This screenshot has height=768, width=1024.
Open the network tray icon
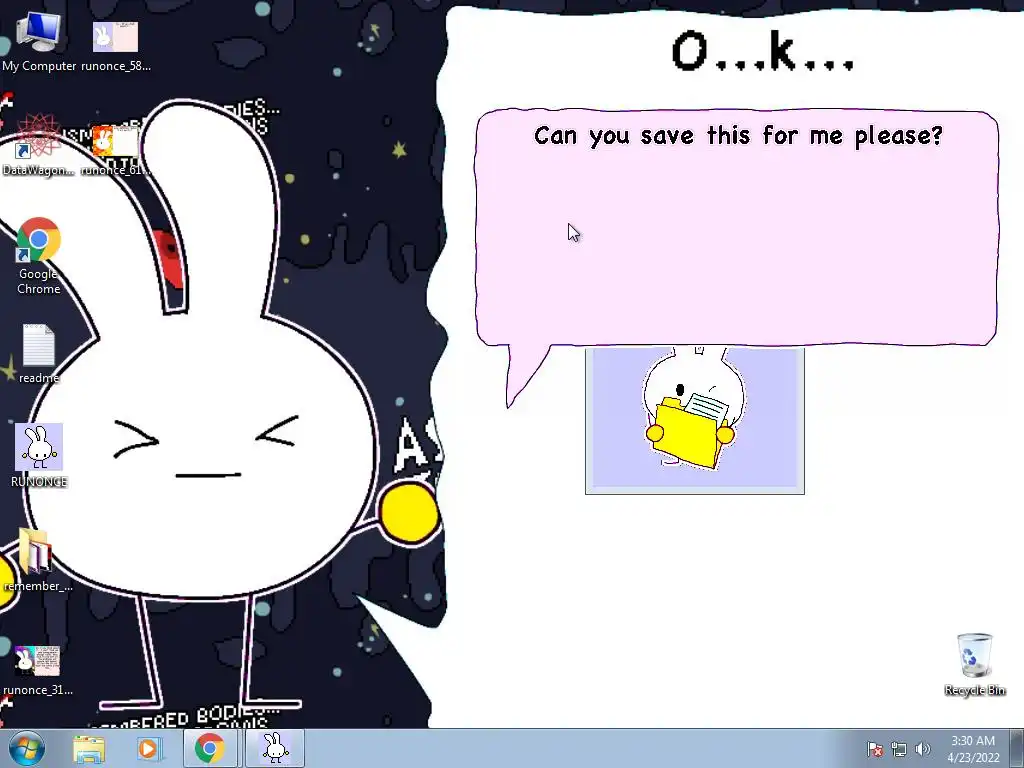(x=899, y=749)
